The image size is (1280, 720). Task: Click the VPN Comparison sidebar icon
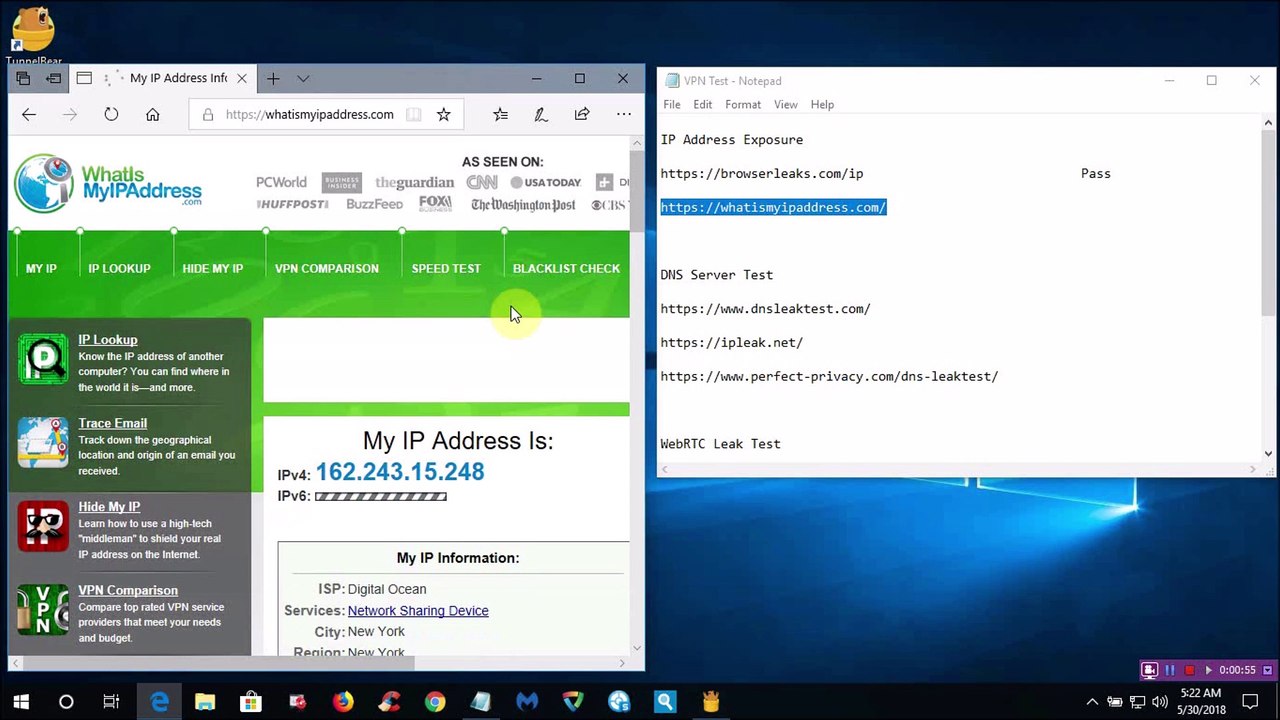point(43,610)
